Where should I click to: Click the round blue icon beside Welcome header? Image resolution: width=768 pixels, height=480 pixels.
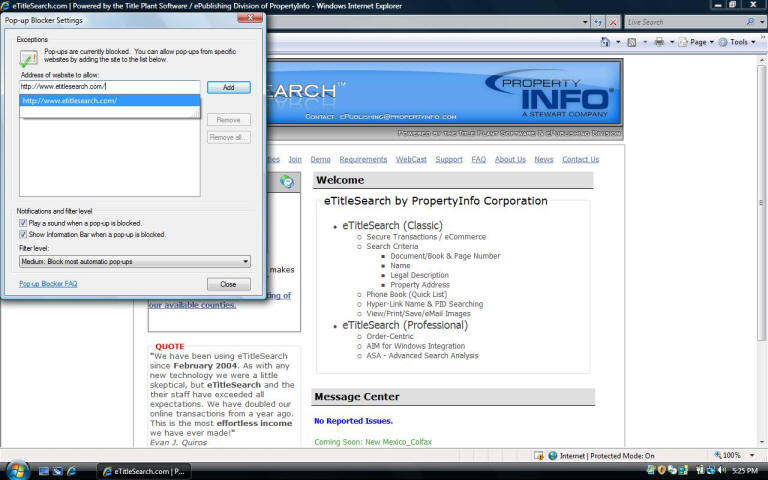(x=287, y=182)
